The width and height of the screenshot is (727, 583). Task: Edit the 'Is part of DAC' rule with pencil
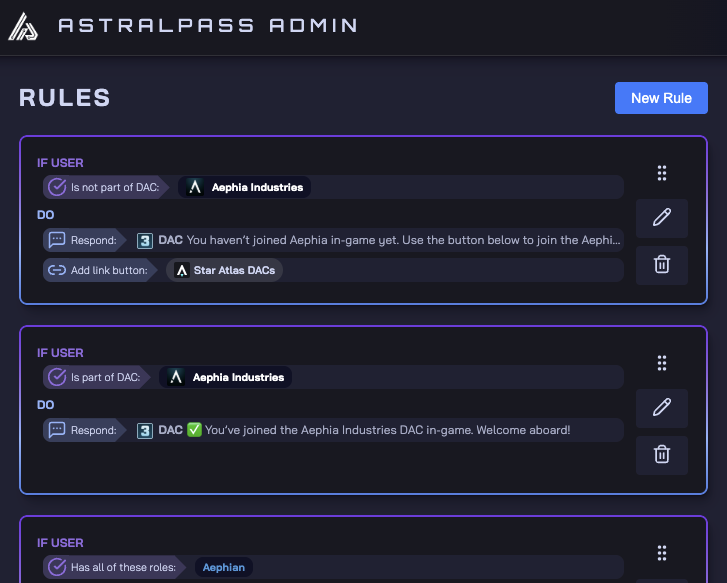pyautogui.click(x=662, y=408)
